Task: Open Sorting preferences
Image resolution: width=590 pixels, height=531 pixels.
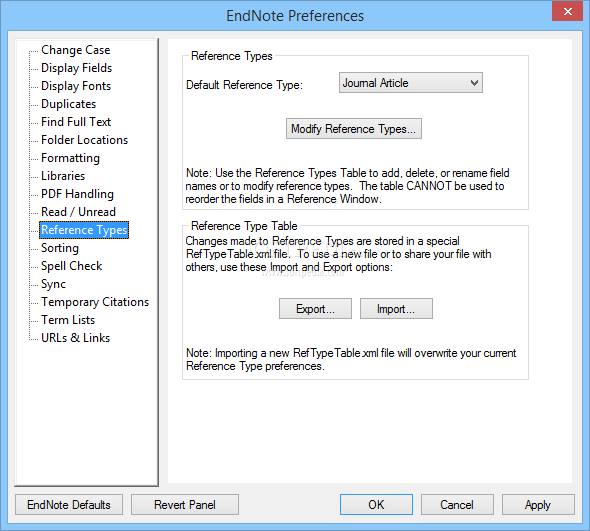Action: coord(60,248)
